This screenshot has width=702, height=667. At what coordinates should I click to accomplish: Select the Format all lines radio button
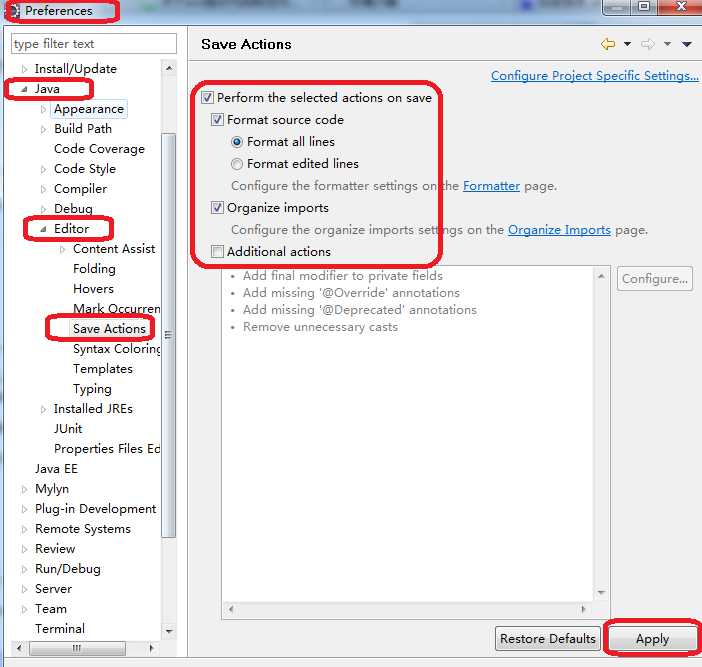(237, 142)
